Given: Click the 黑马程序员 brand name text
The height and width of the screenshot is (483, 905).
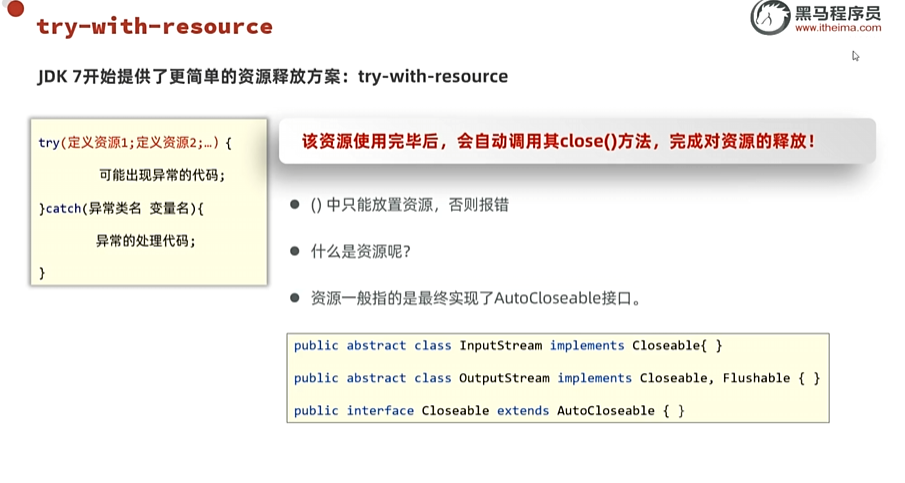Looking at the screenshot, I should click(838, 12).
